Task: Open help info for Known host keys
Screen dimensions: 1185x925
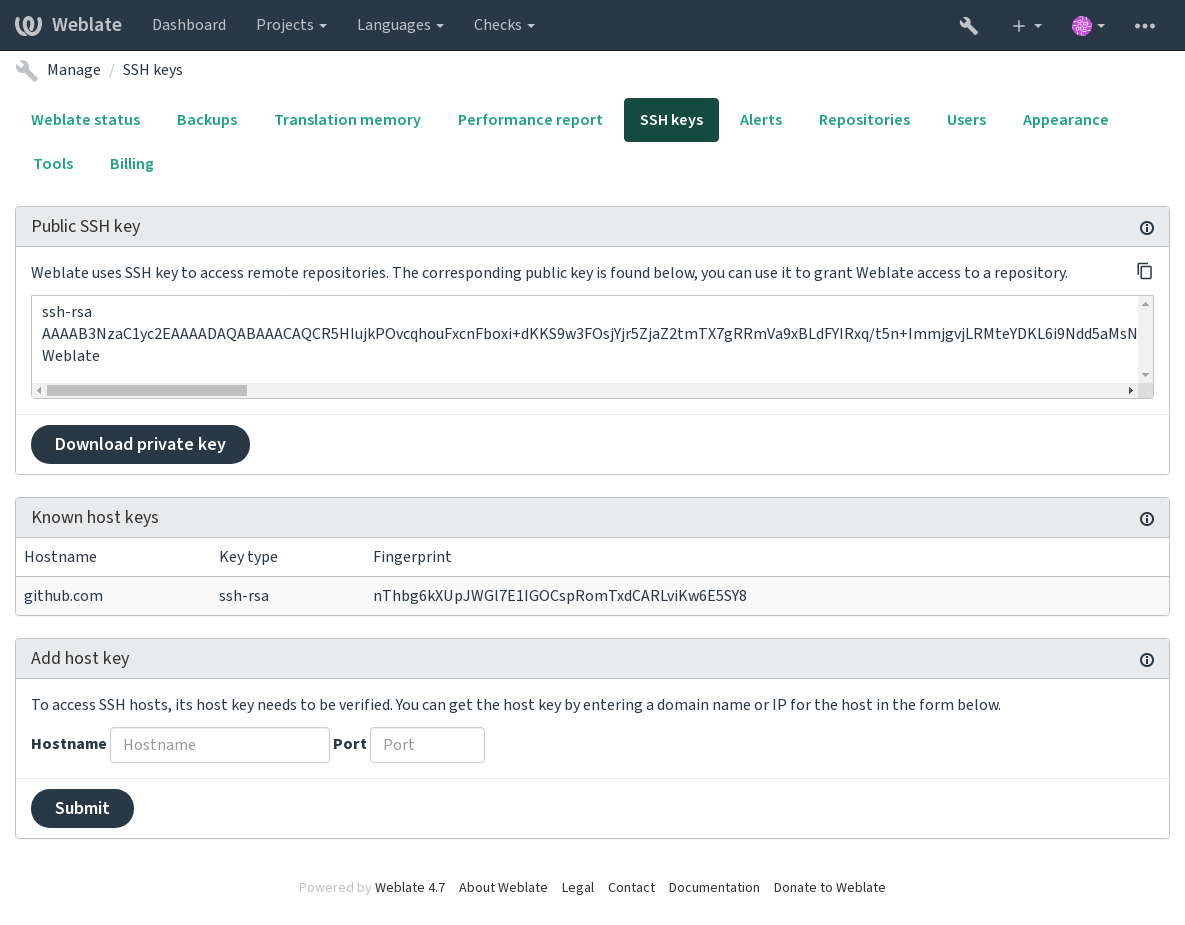Action: [x=1146, y=518]
